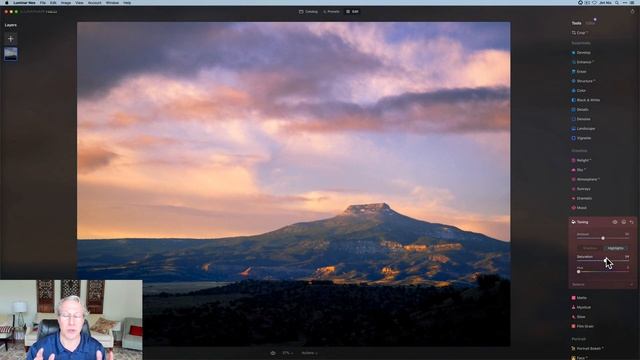Expand the bottom row of the Toning panel

coord(602,284)
